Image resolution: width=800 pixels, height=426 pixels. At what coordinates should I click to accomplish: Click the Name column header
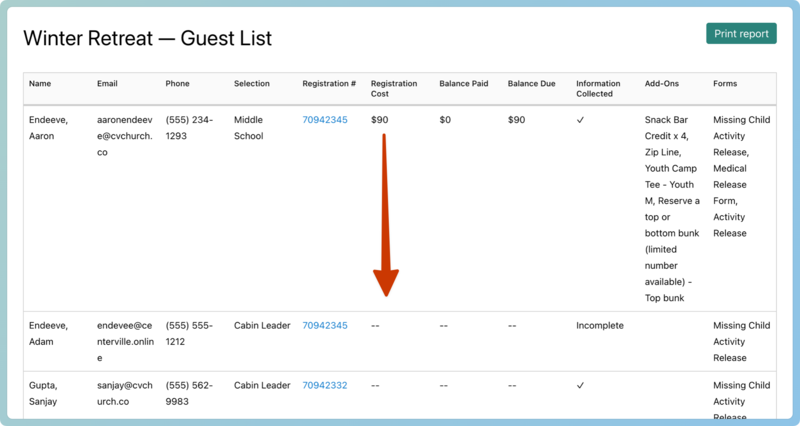pyautogui.click(x=40, y=84)
